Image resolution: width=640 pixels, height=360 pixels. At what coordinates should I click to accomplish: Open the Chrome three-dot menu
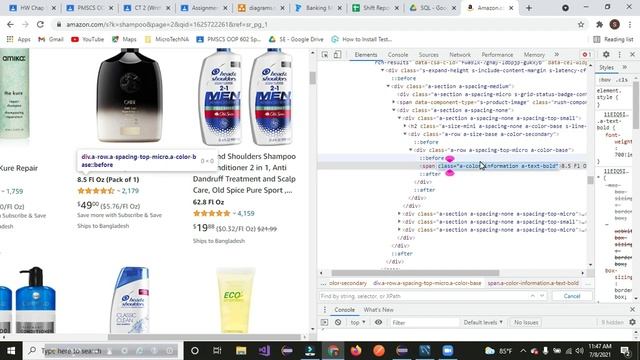pyautogui.click(x=630, y=24)
